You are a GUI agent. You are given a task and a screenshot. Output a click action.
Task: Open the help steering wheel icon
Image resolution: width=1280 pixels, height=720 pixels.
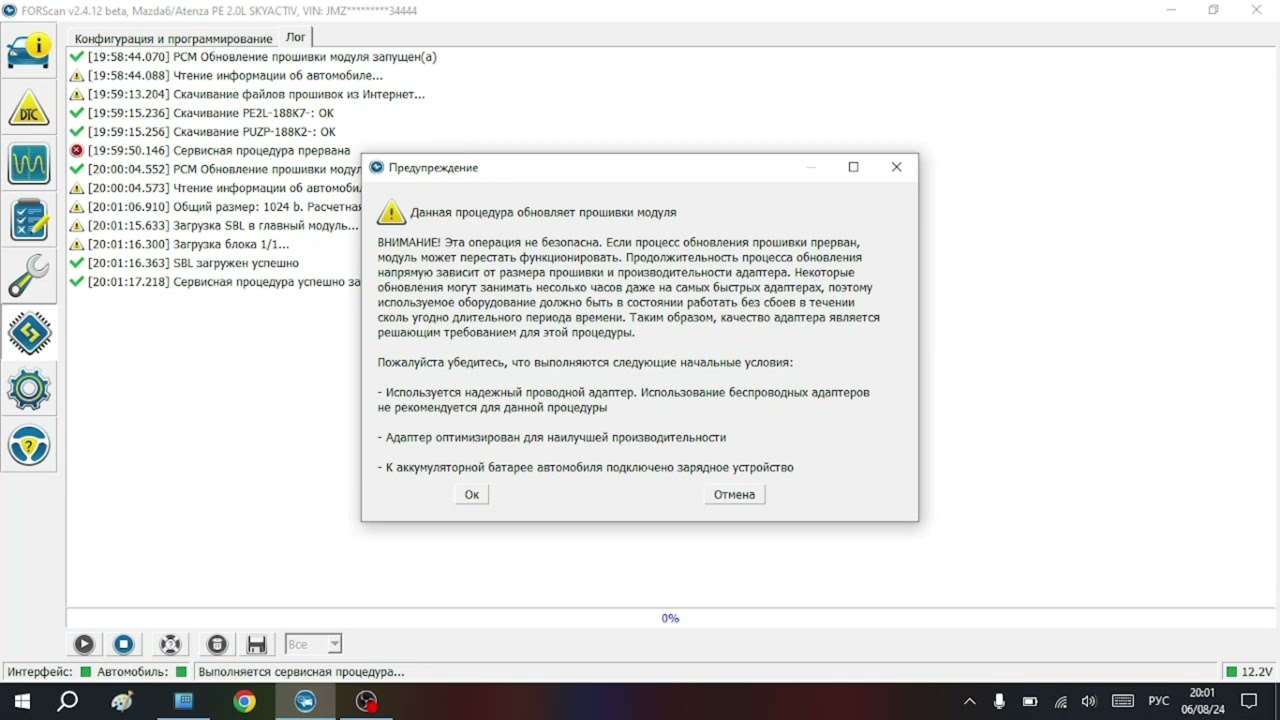[29, 445]
